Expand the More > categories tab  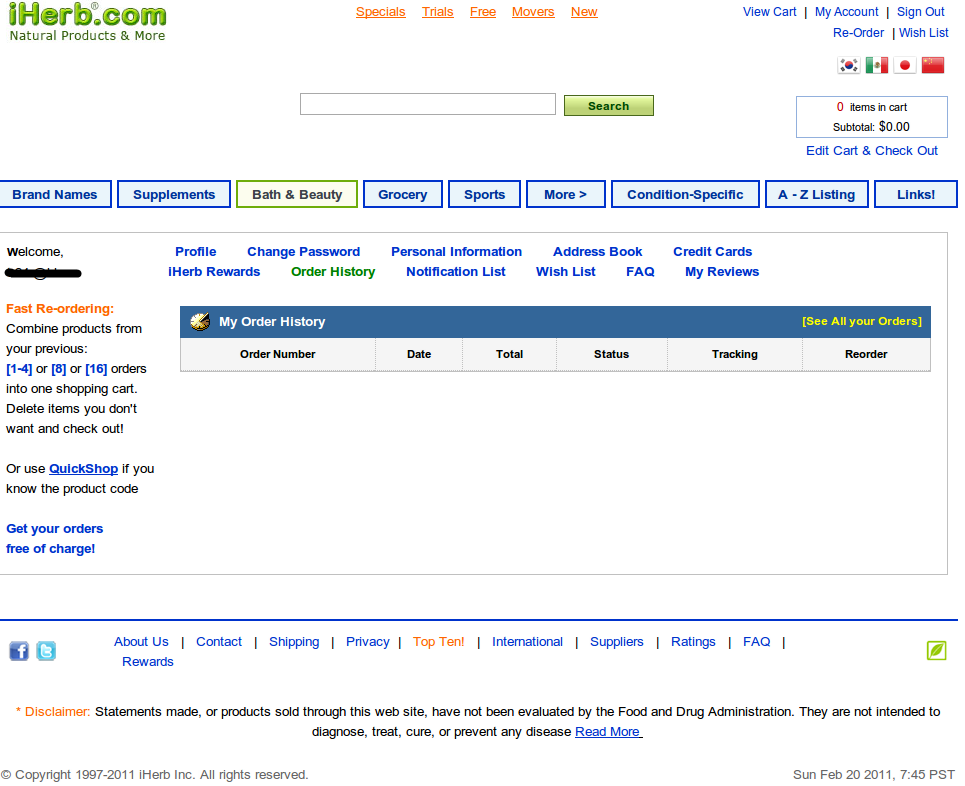566,194
